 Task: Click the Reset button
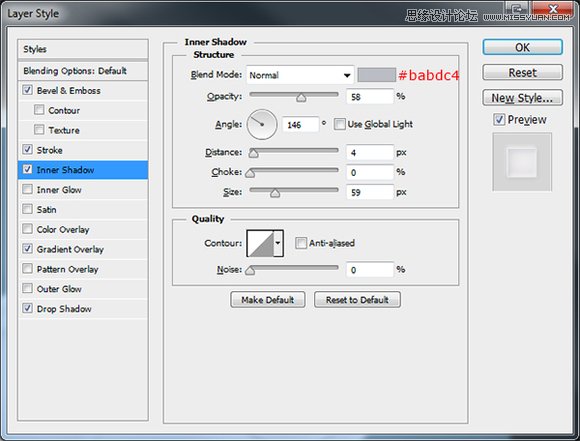coord(523,73)
